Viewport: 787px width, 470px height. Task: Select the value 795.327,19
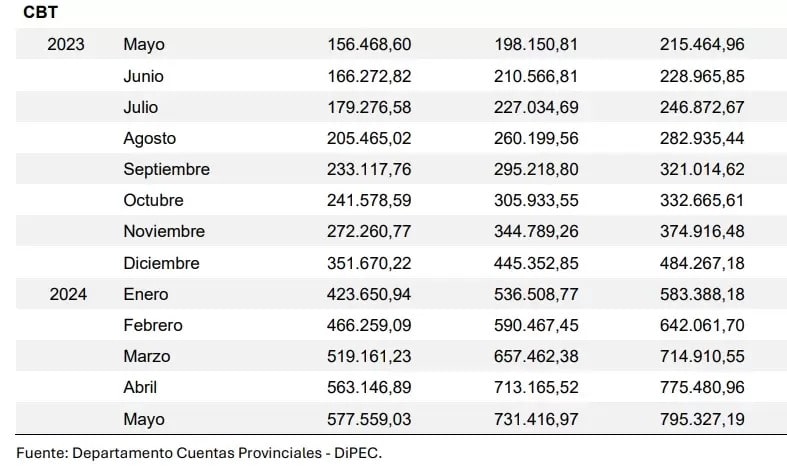coord(702,419)
